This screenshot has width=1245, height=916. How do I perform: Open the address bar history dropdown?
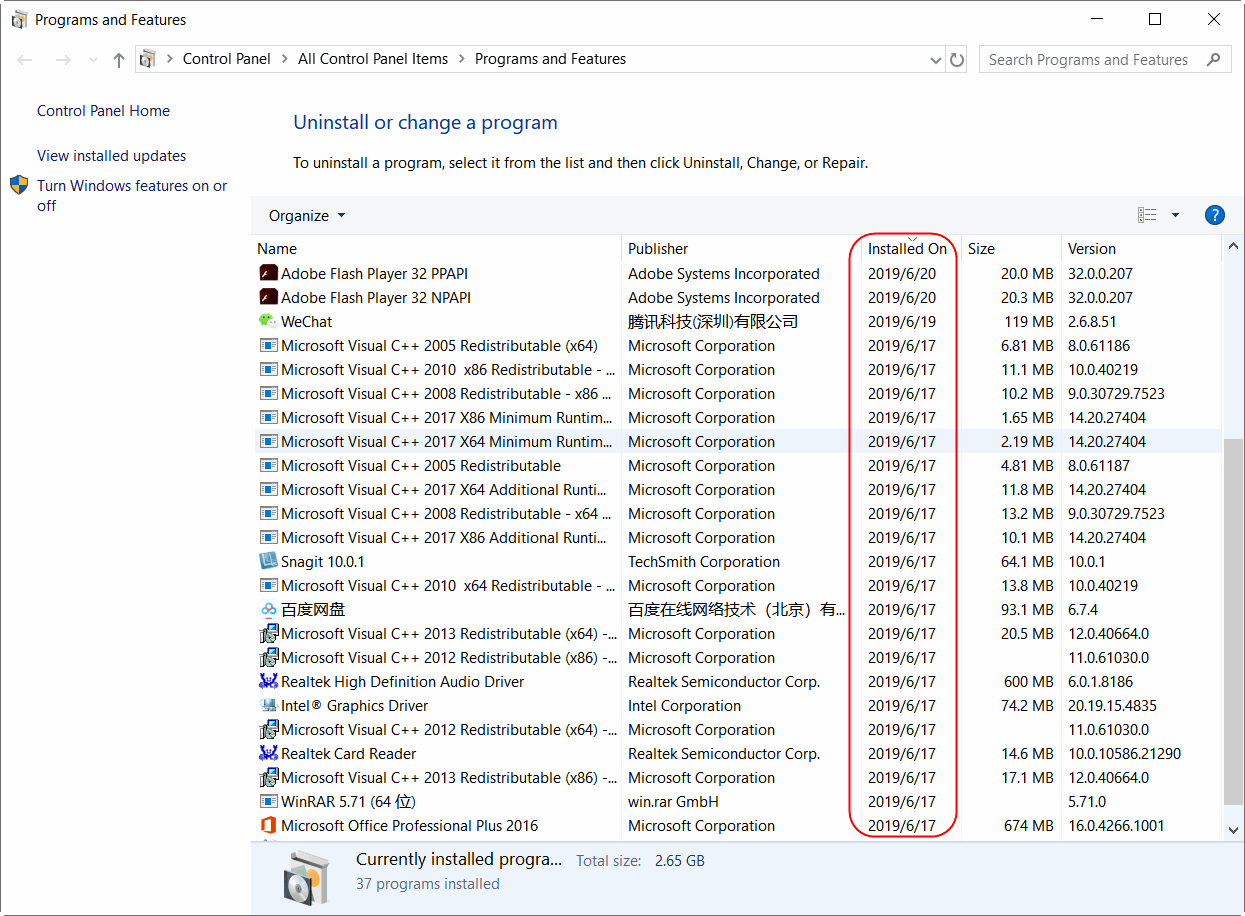tap(937, 59)
